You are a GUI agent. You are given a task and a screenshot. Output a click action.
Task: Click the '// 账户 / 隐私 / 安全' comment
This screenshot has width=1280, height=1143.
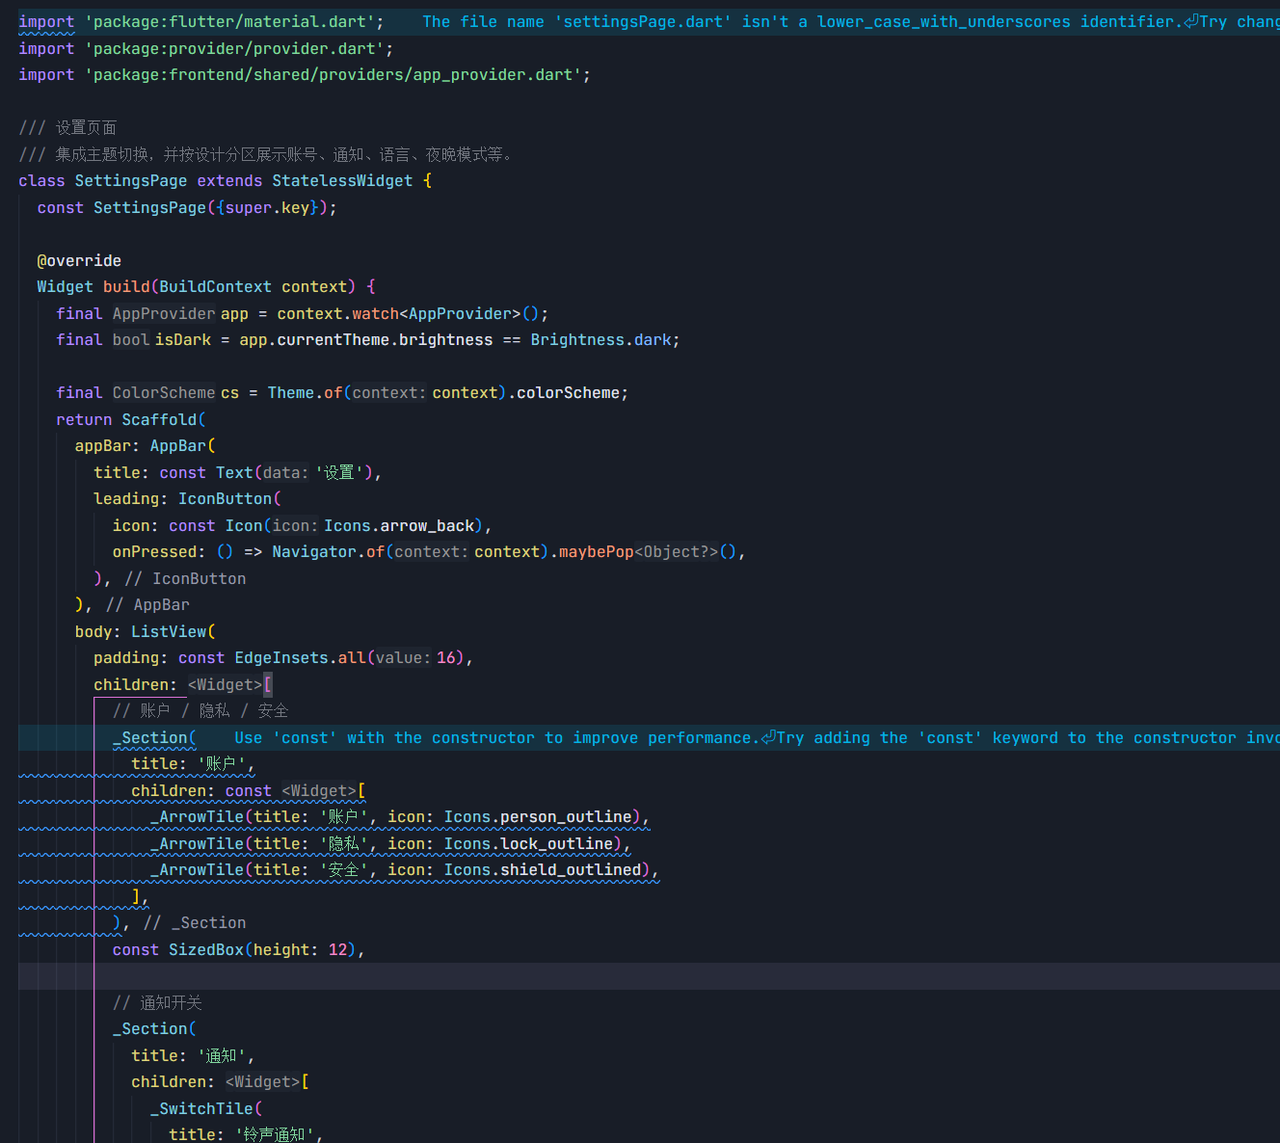pyautogui.click(x=200, y=711)
